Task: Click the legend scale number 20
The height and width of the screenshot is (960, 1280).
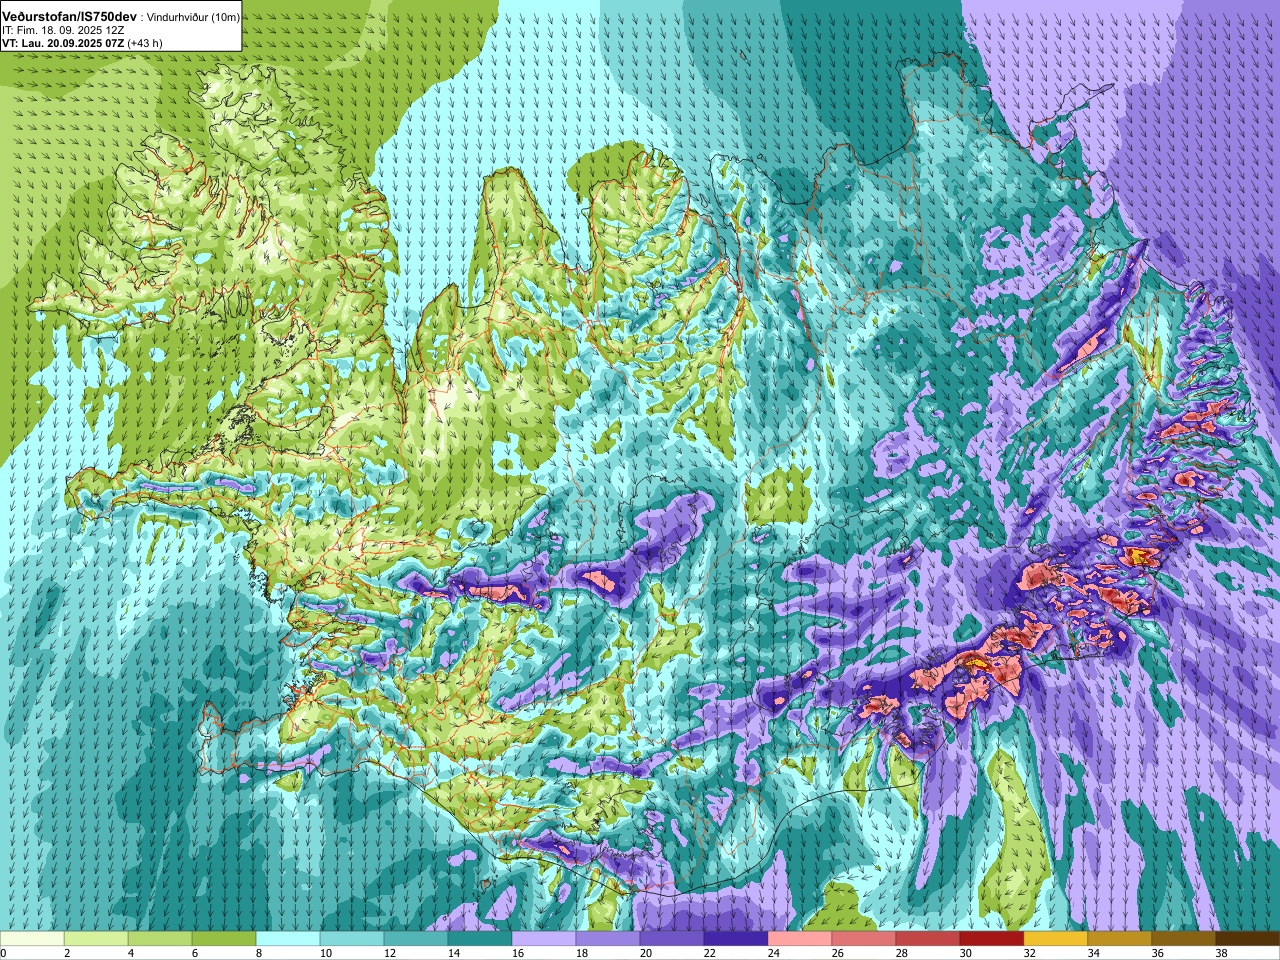Action: [646, 953]
